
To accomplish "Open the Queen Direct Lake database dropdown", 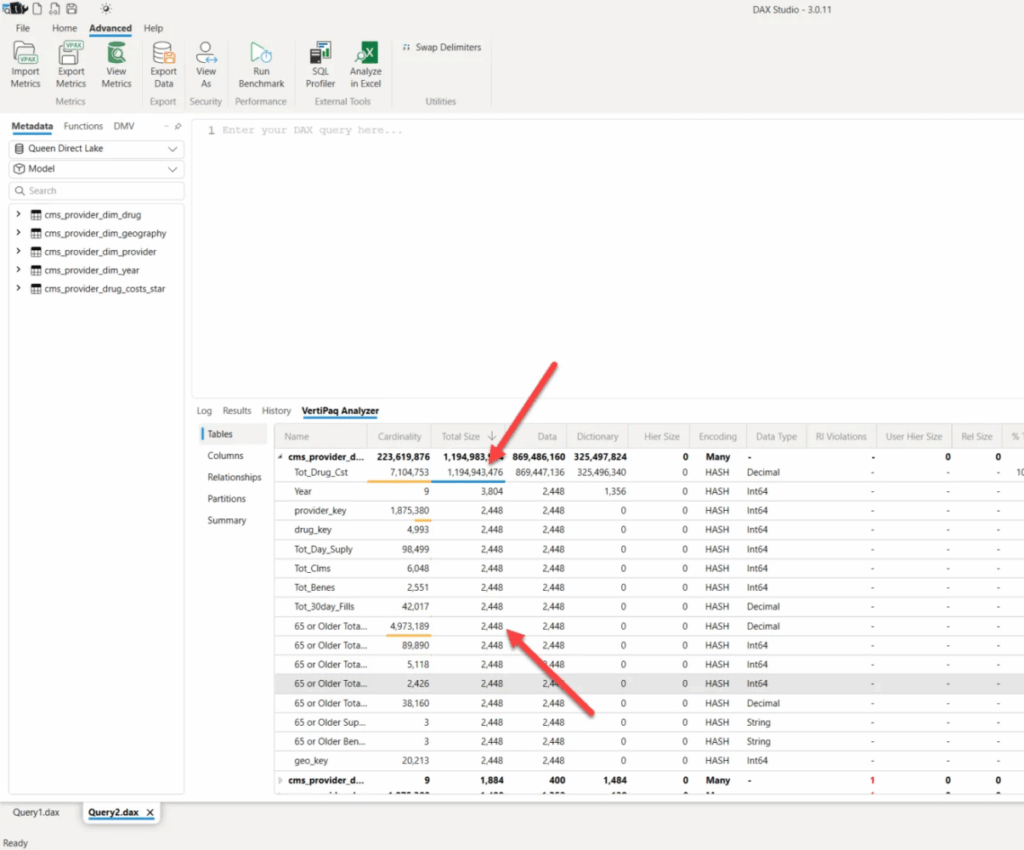I will point(97,149).
